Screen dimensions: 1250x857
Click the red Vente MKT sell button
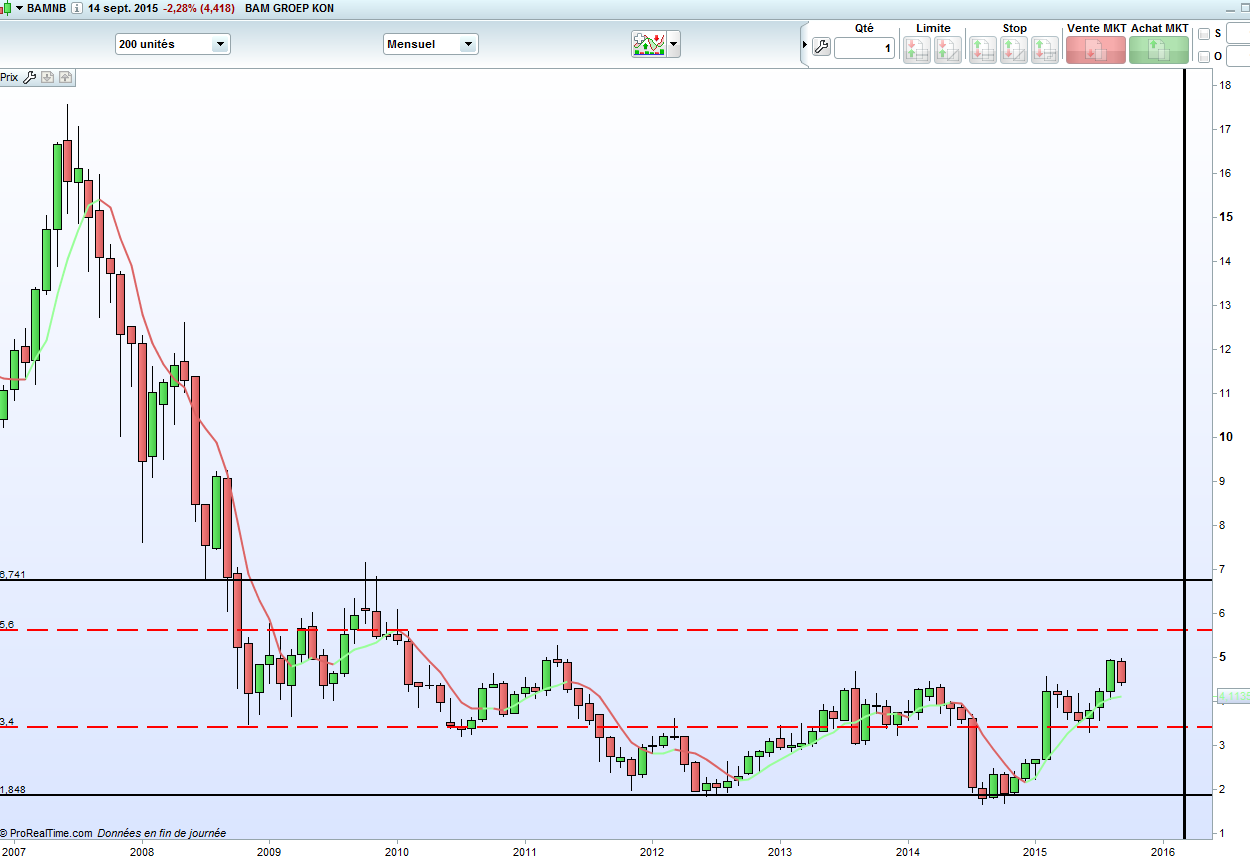coord(1096,50)
